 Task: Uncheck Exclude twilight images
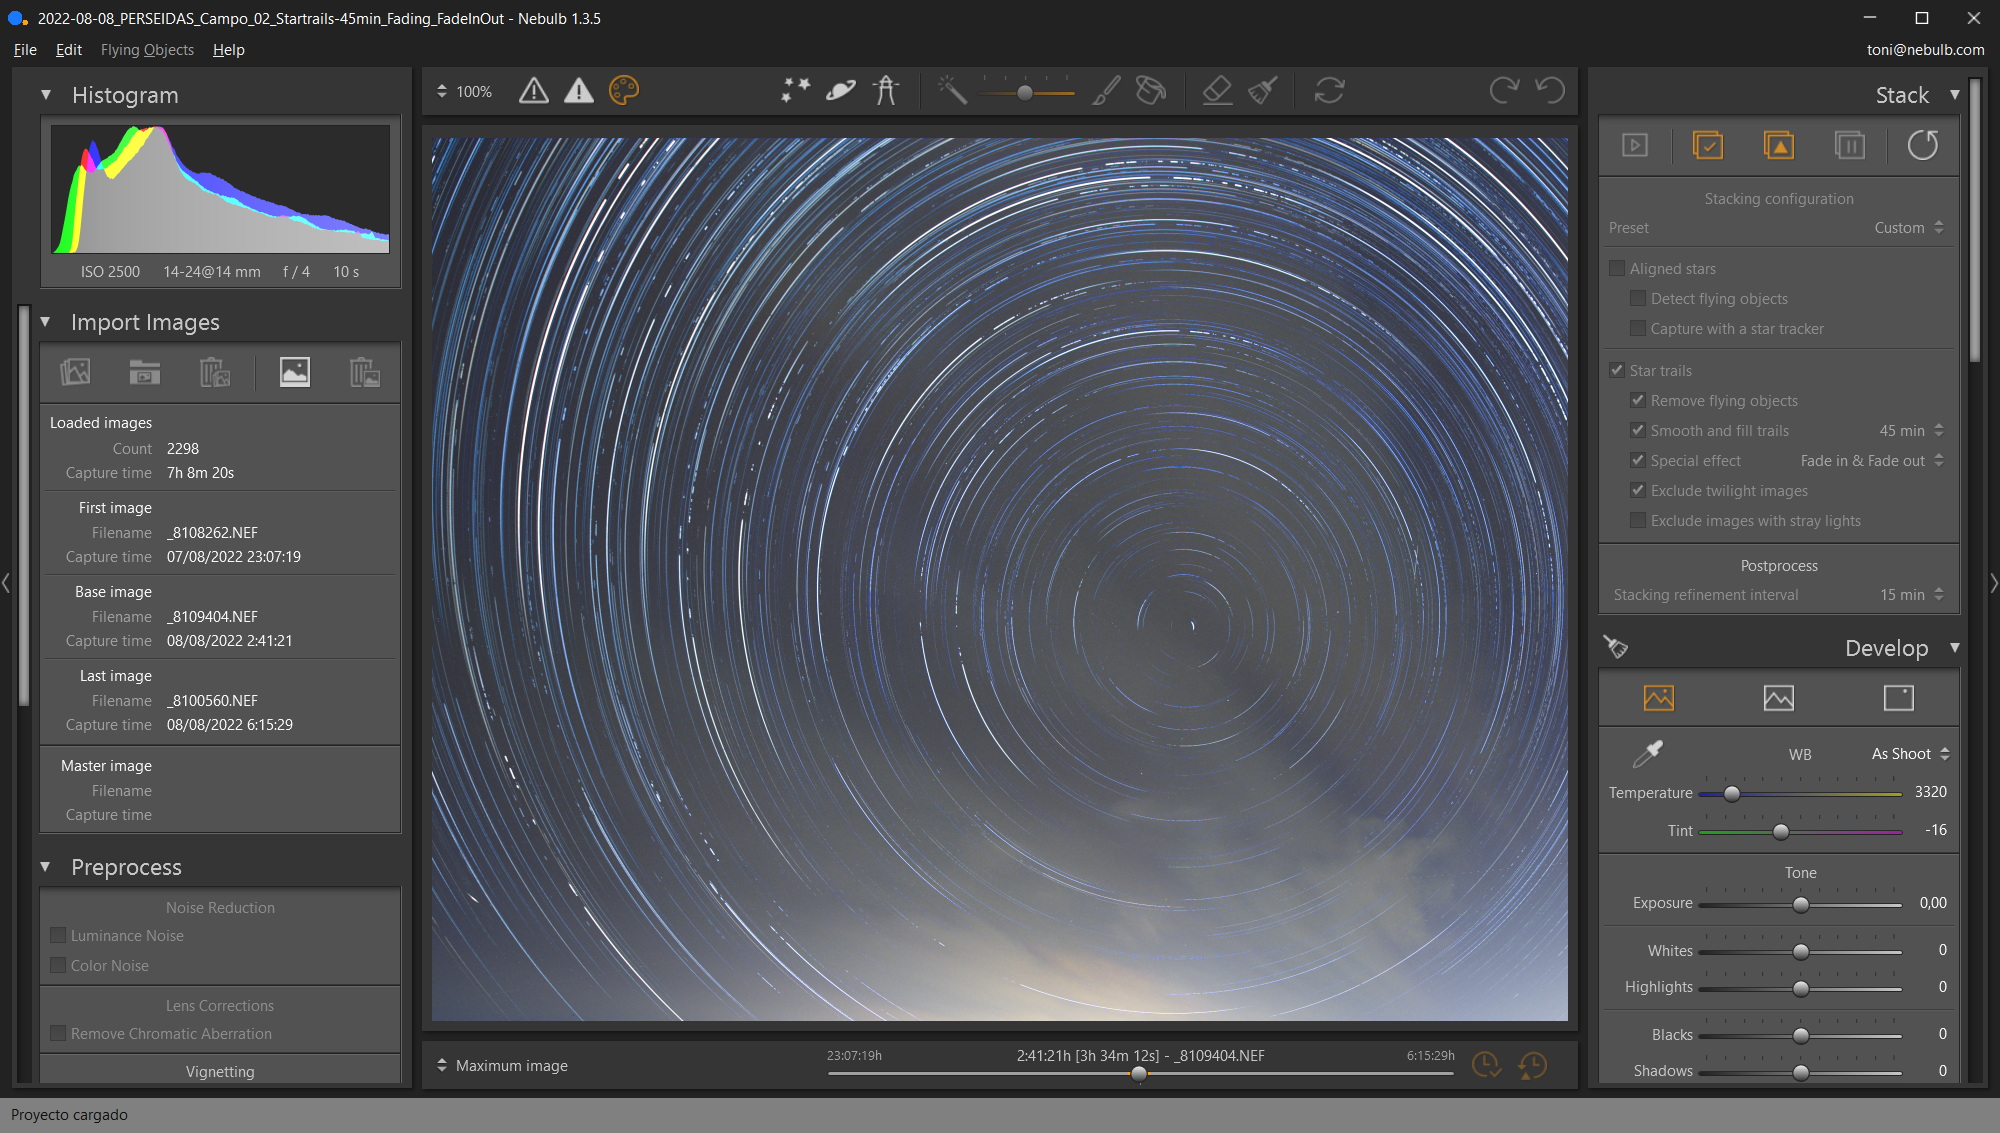[x=1638, y=490]
